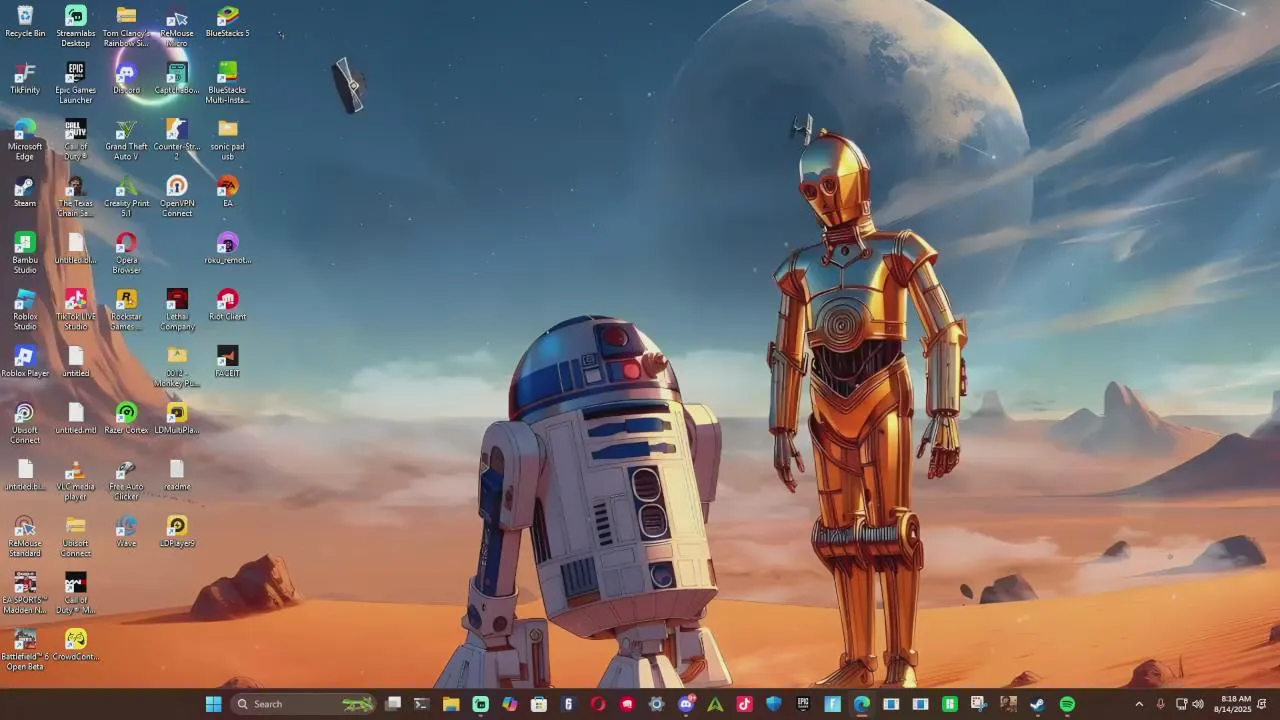Launch LDPlayer9 desktop shortcut

[177, 532]
